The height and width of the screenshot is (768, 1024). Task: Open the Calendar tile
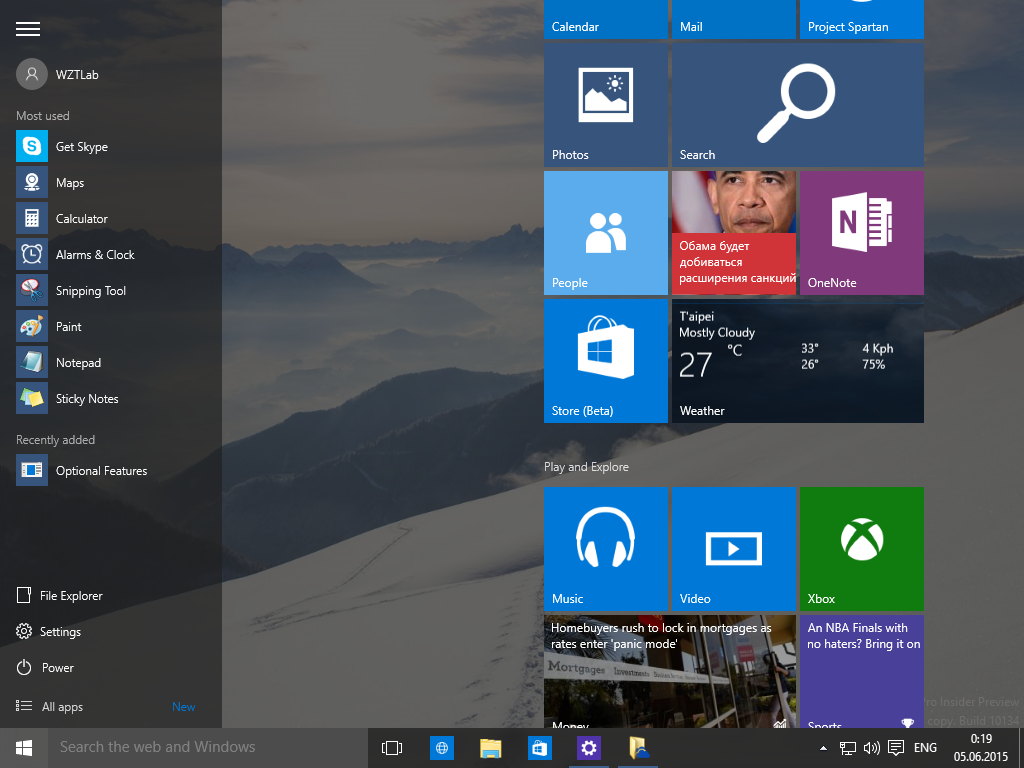(x=606, y=19)
